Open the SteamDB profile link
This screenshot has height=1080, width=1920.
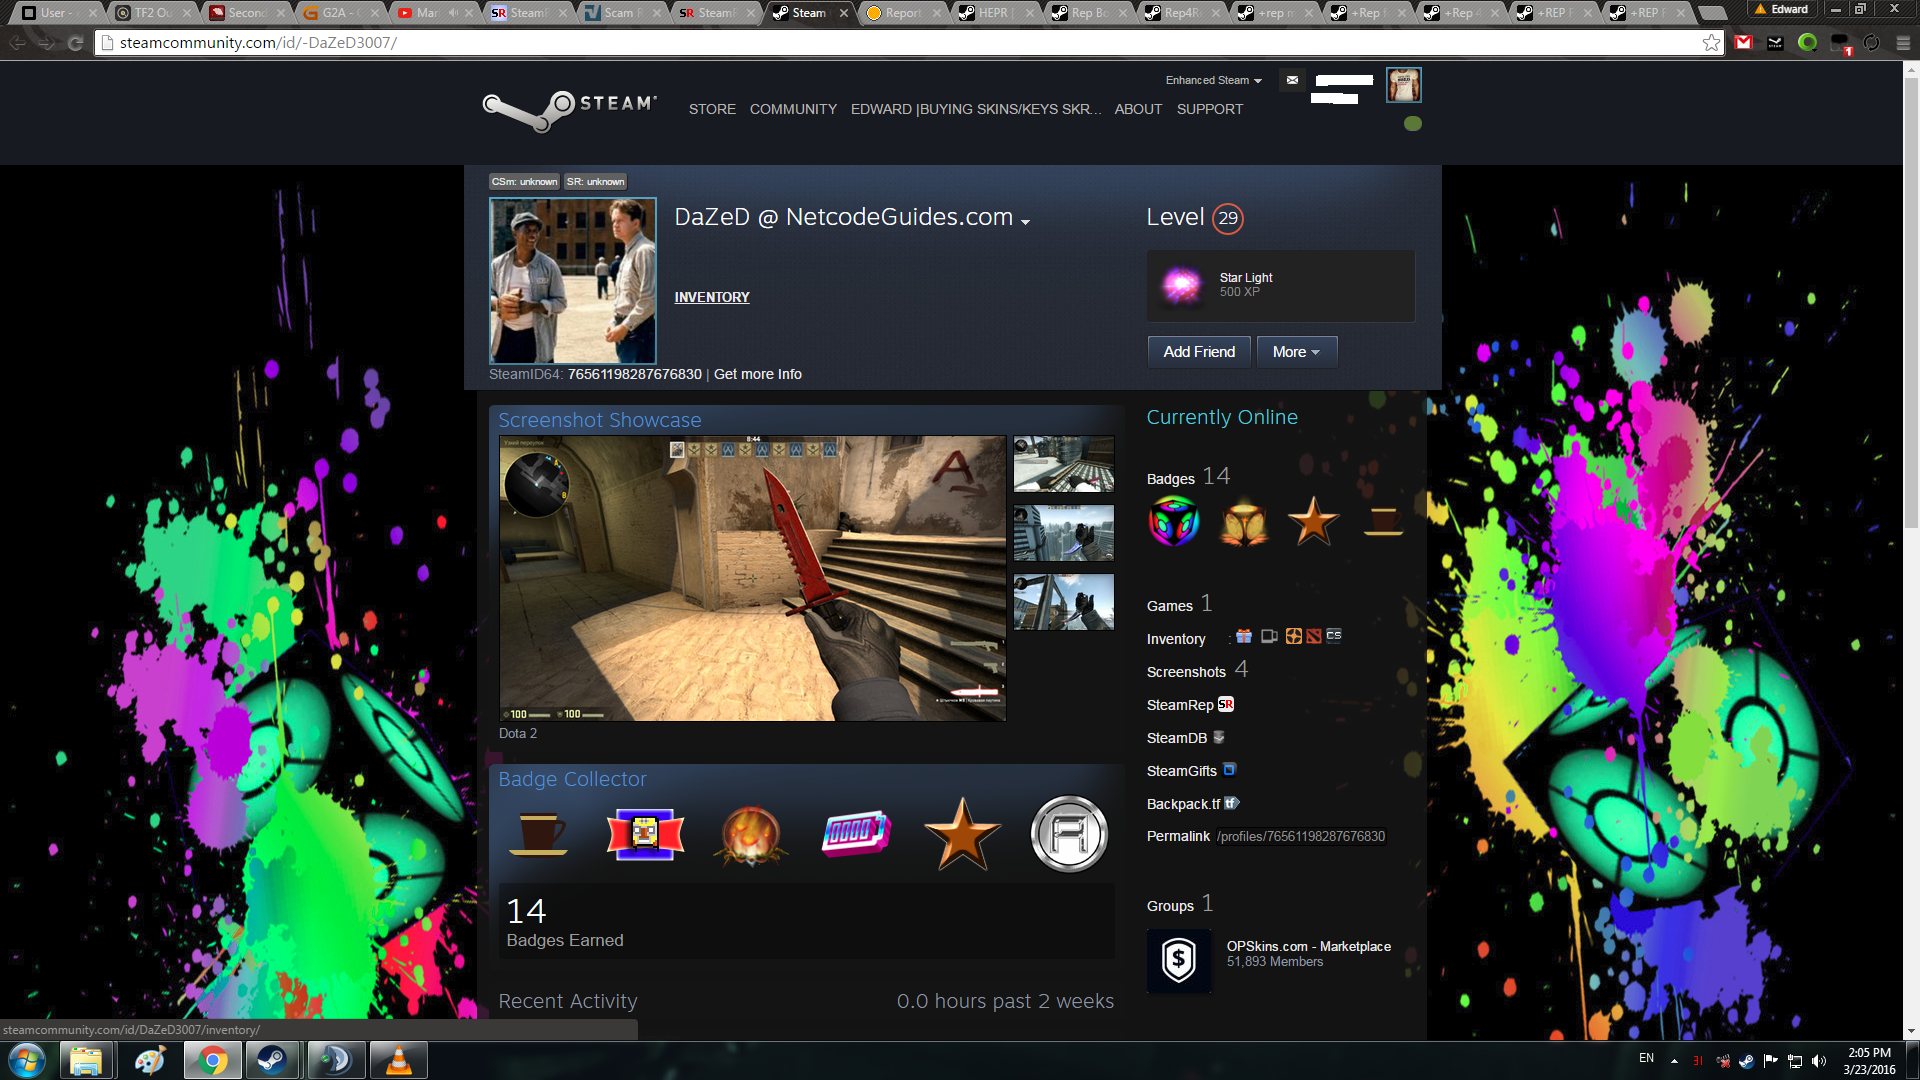pyautogui.click(x=1218, y=738)
